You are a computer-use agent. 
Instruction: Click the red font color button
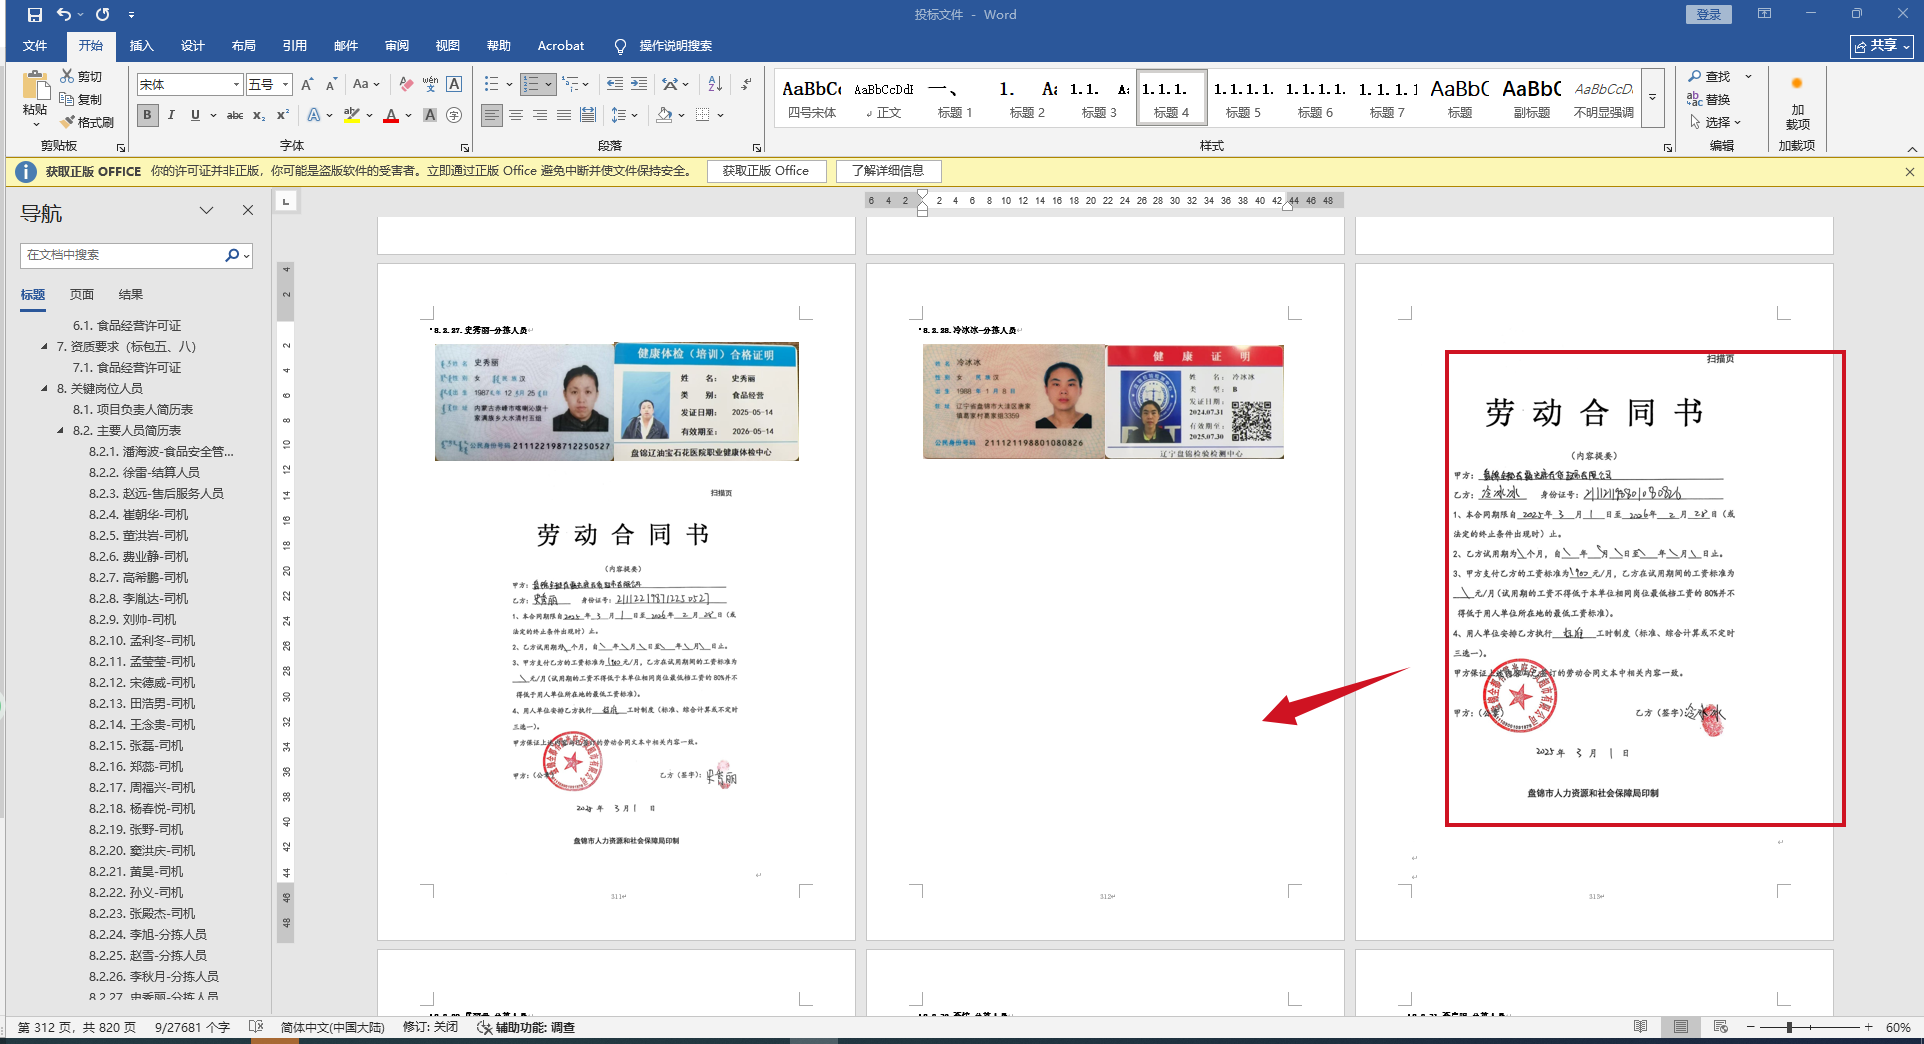[x=391, y=115]
